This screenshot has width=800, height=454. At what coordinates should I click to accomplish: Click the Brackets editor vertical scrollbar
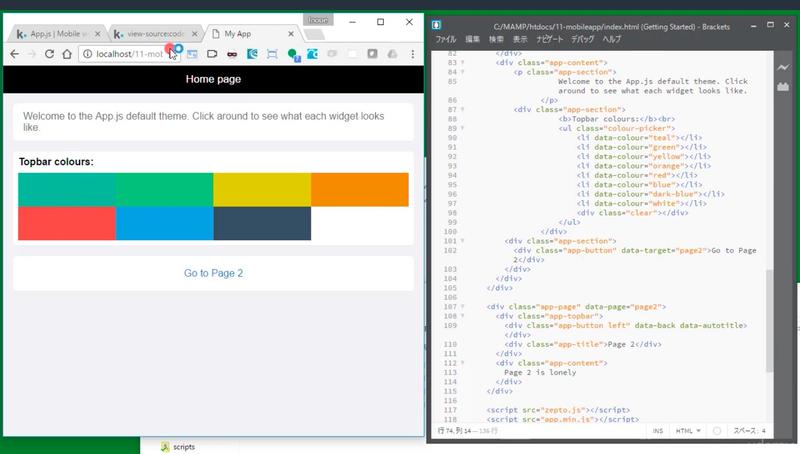coord(769,320)
